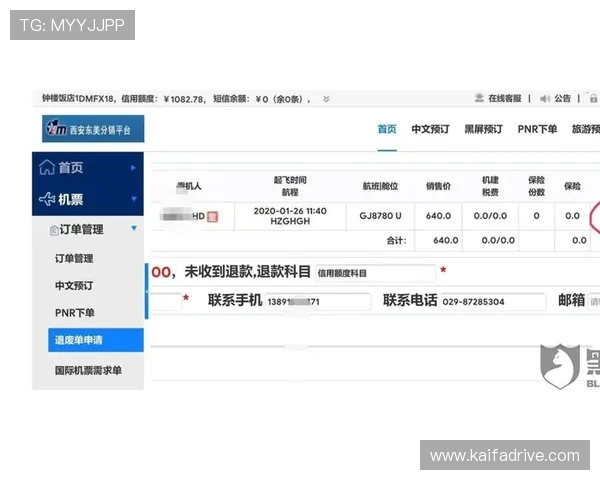
Task: Switch to the 首页 top tab
Action: pos(387,129)
